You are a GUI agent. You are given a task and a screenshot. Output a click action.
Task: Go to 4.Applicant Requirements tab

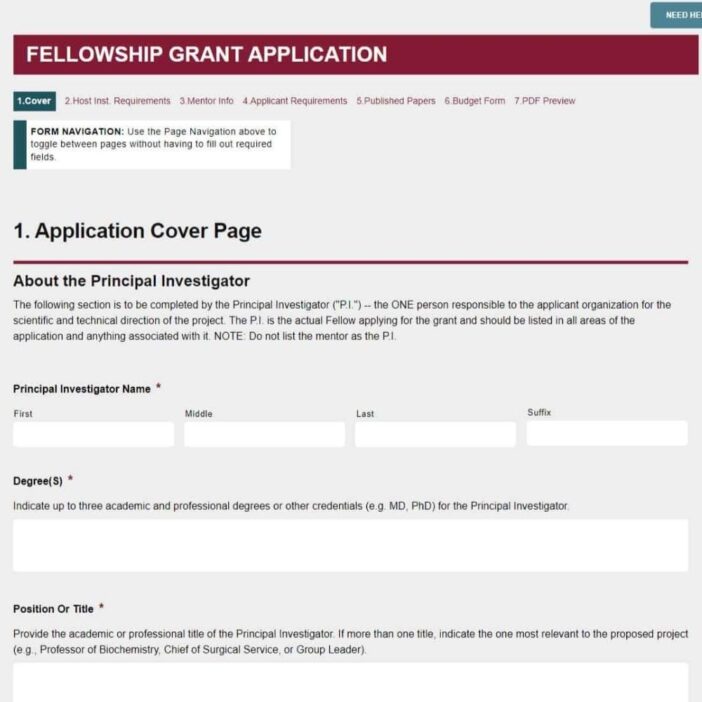[295, 101]
